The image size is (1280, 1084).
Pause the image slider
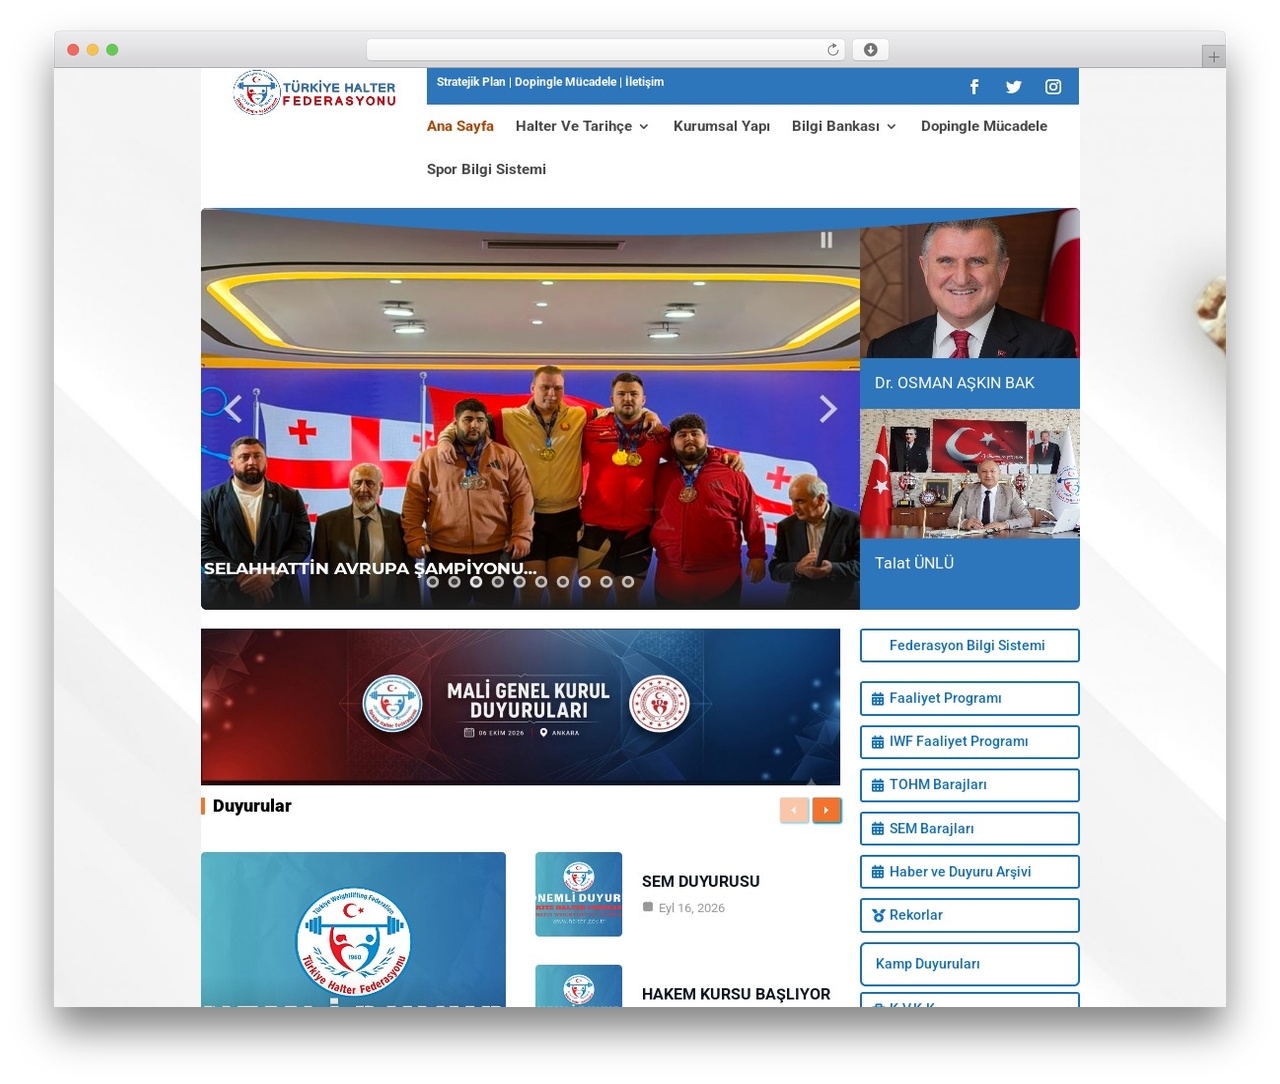pos(826,240)
